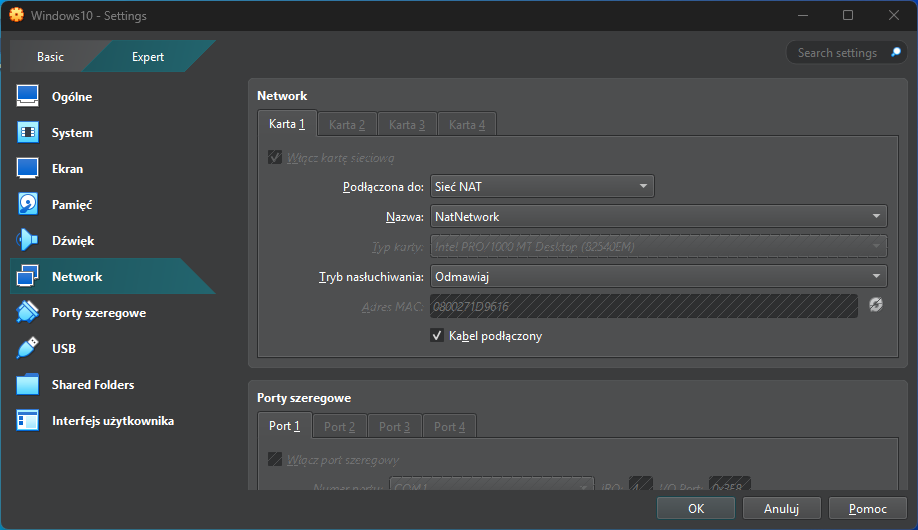Select the Karta 3 tab
918x530 pixels.
pyautogui.click(x=407, y=124)
